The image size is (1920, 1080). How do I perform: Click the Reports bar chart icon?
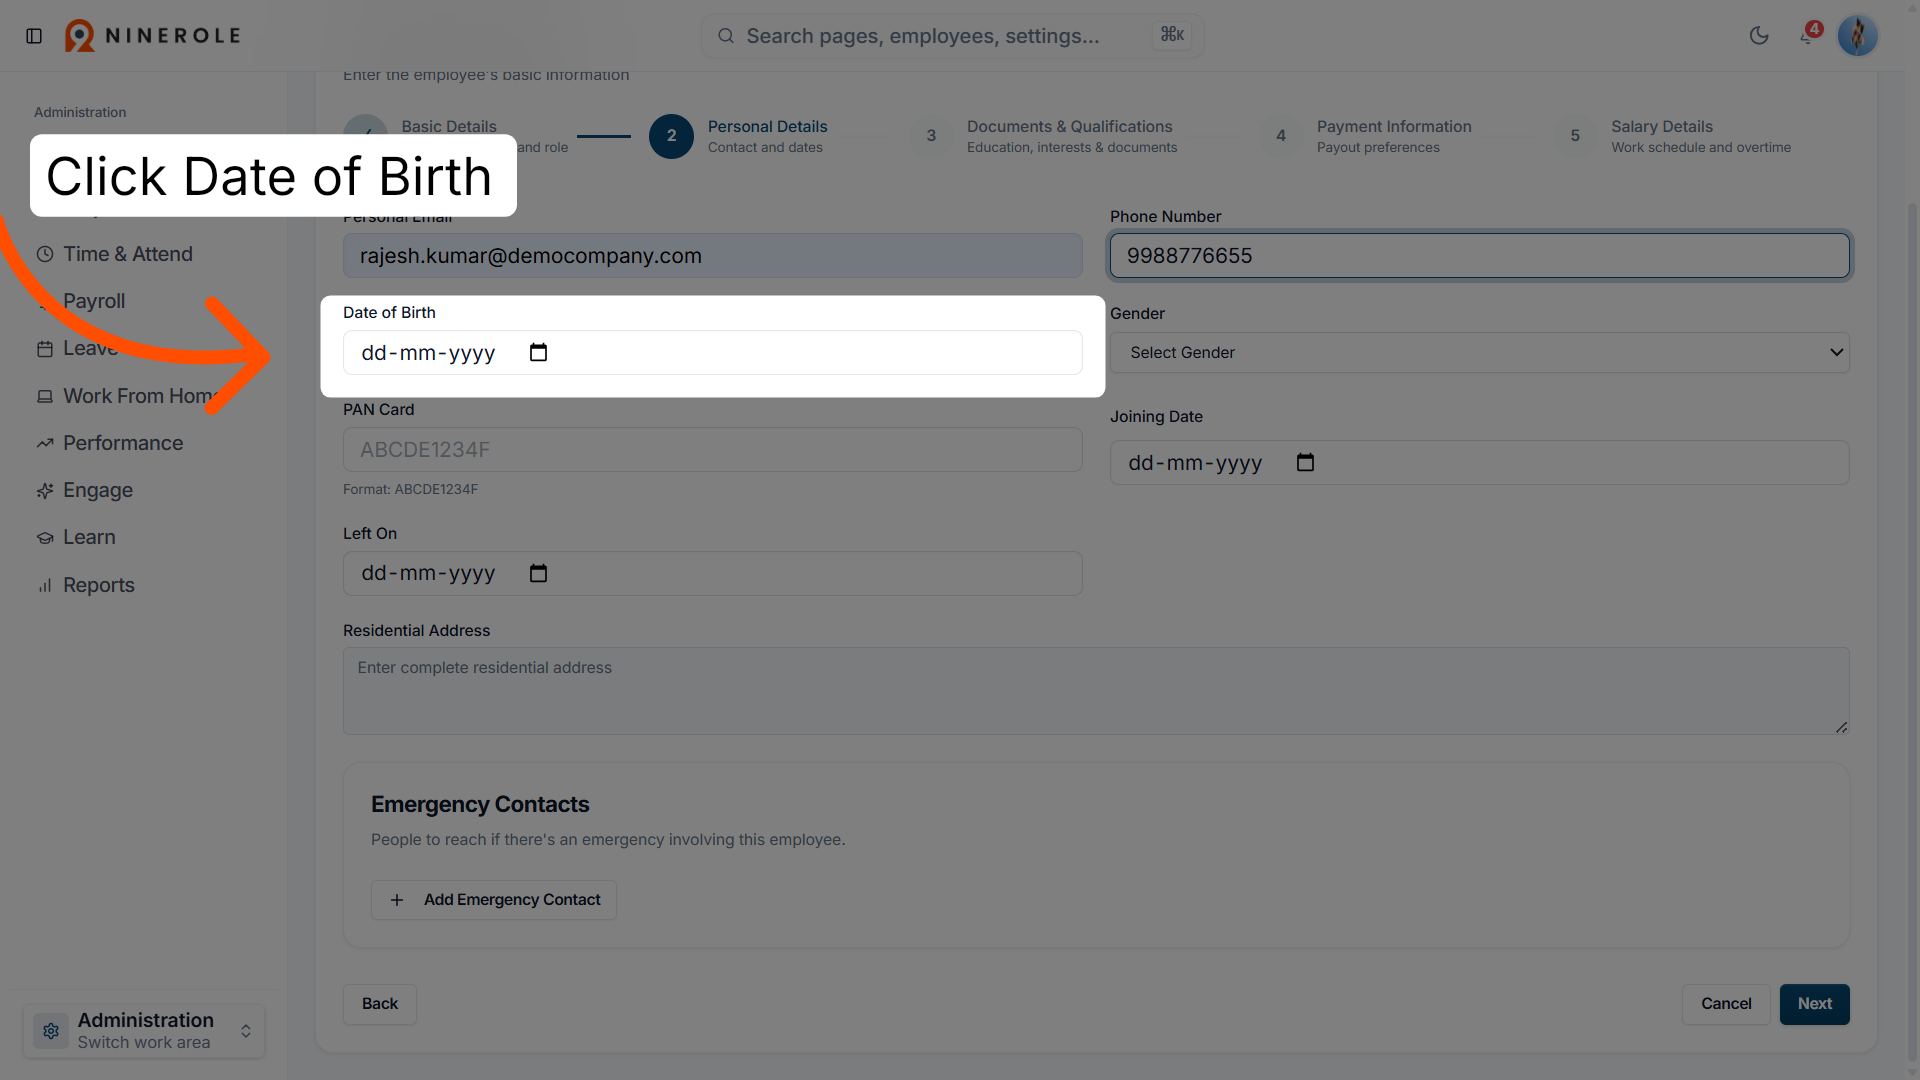[45, 585]
